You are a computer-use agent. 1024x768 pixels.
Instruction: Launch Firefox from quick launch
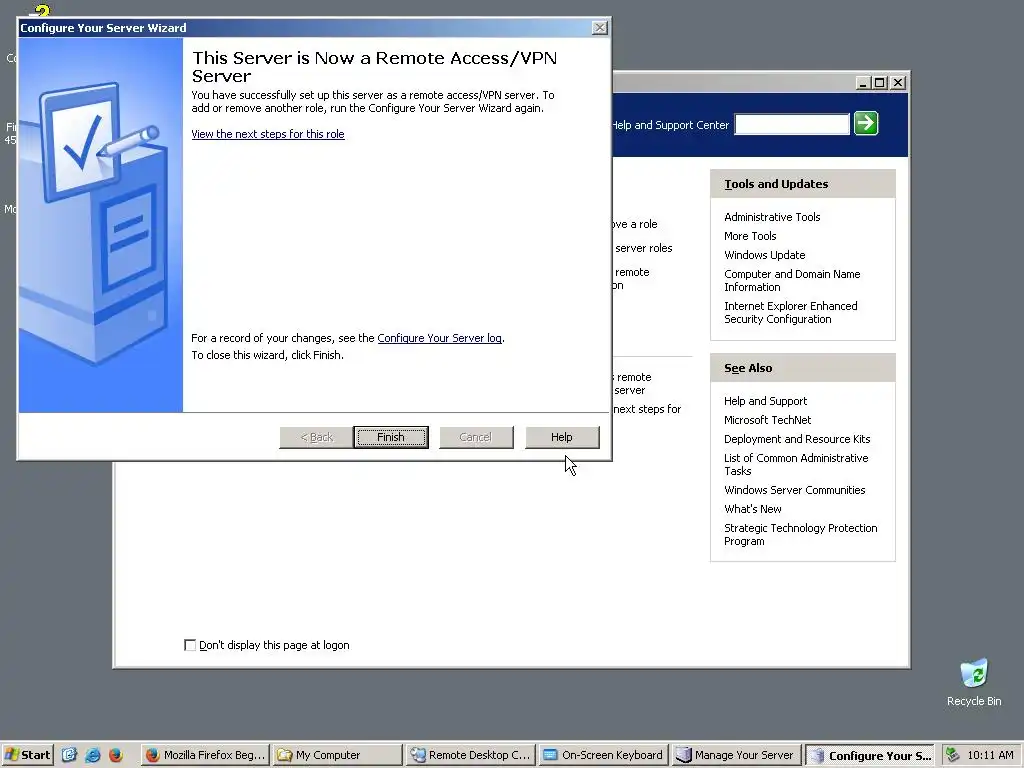tap(116, 755)
